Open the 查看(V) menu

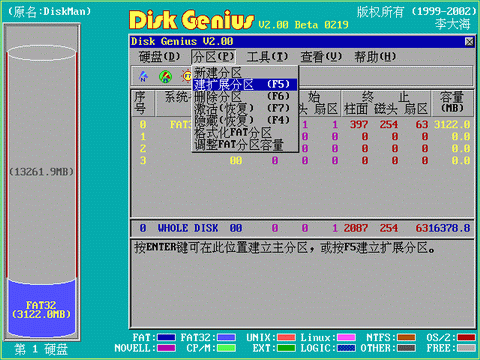[321, 57]
